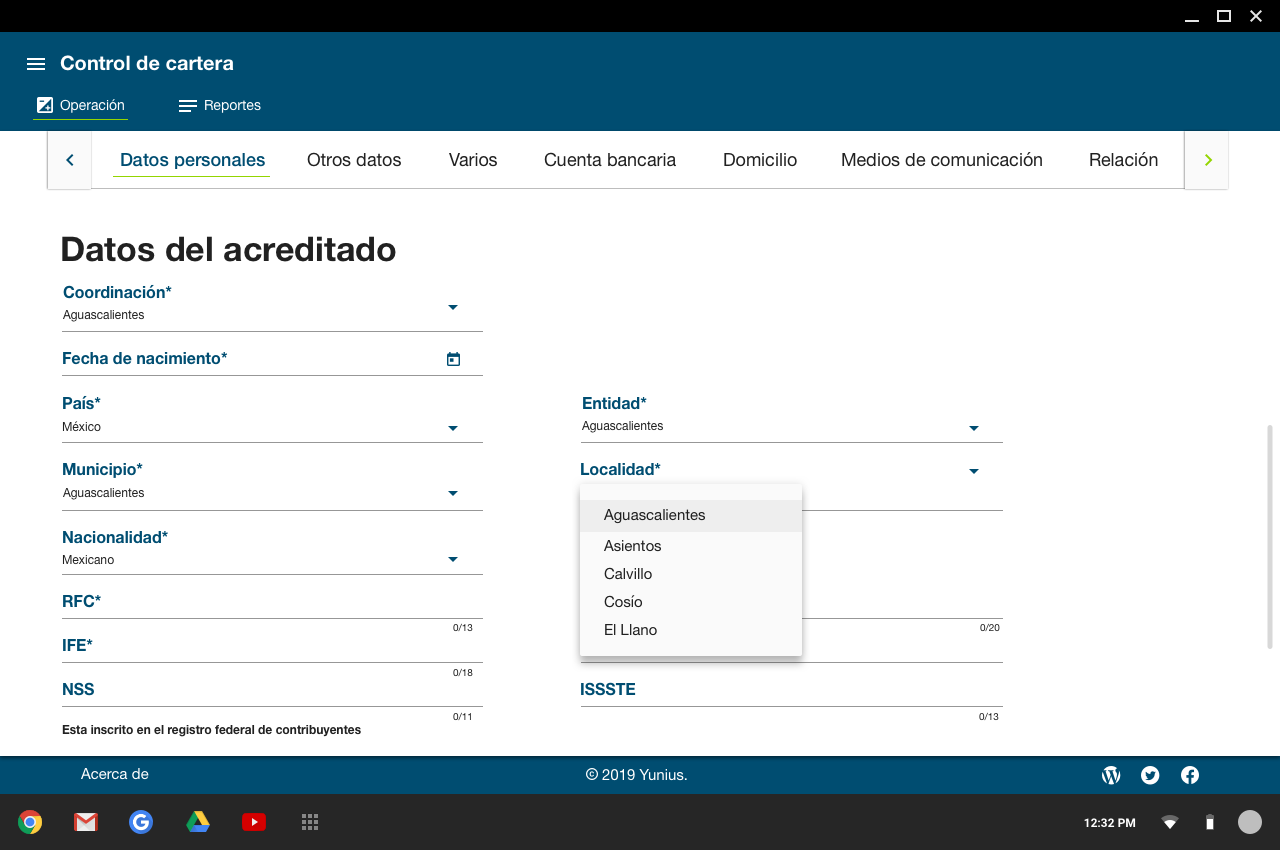
Task: Open the Facebook link in footer
Action: pyautogui.click(x=1190, y=775)
